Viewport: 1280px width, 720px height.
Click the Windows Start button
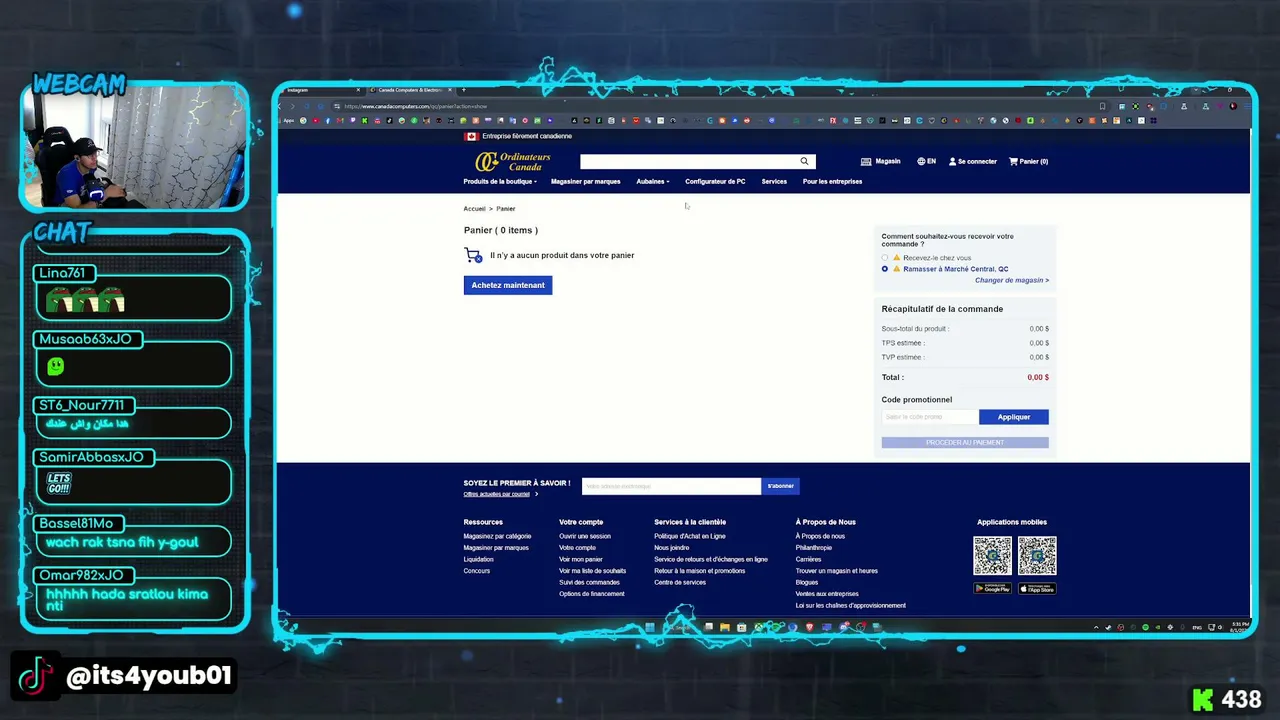coord(650,627)
